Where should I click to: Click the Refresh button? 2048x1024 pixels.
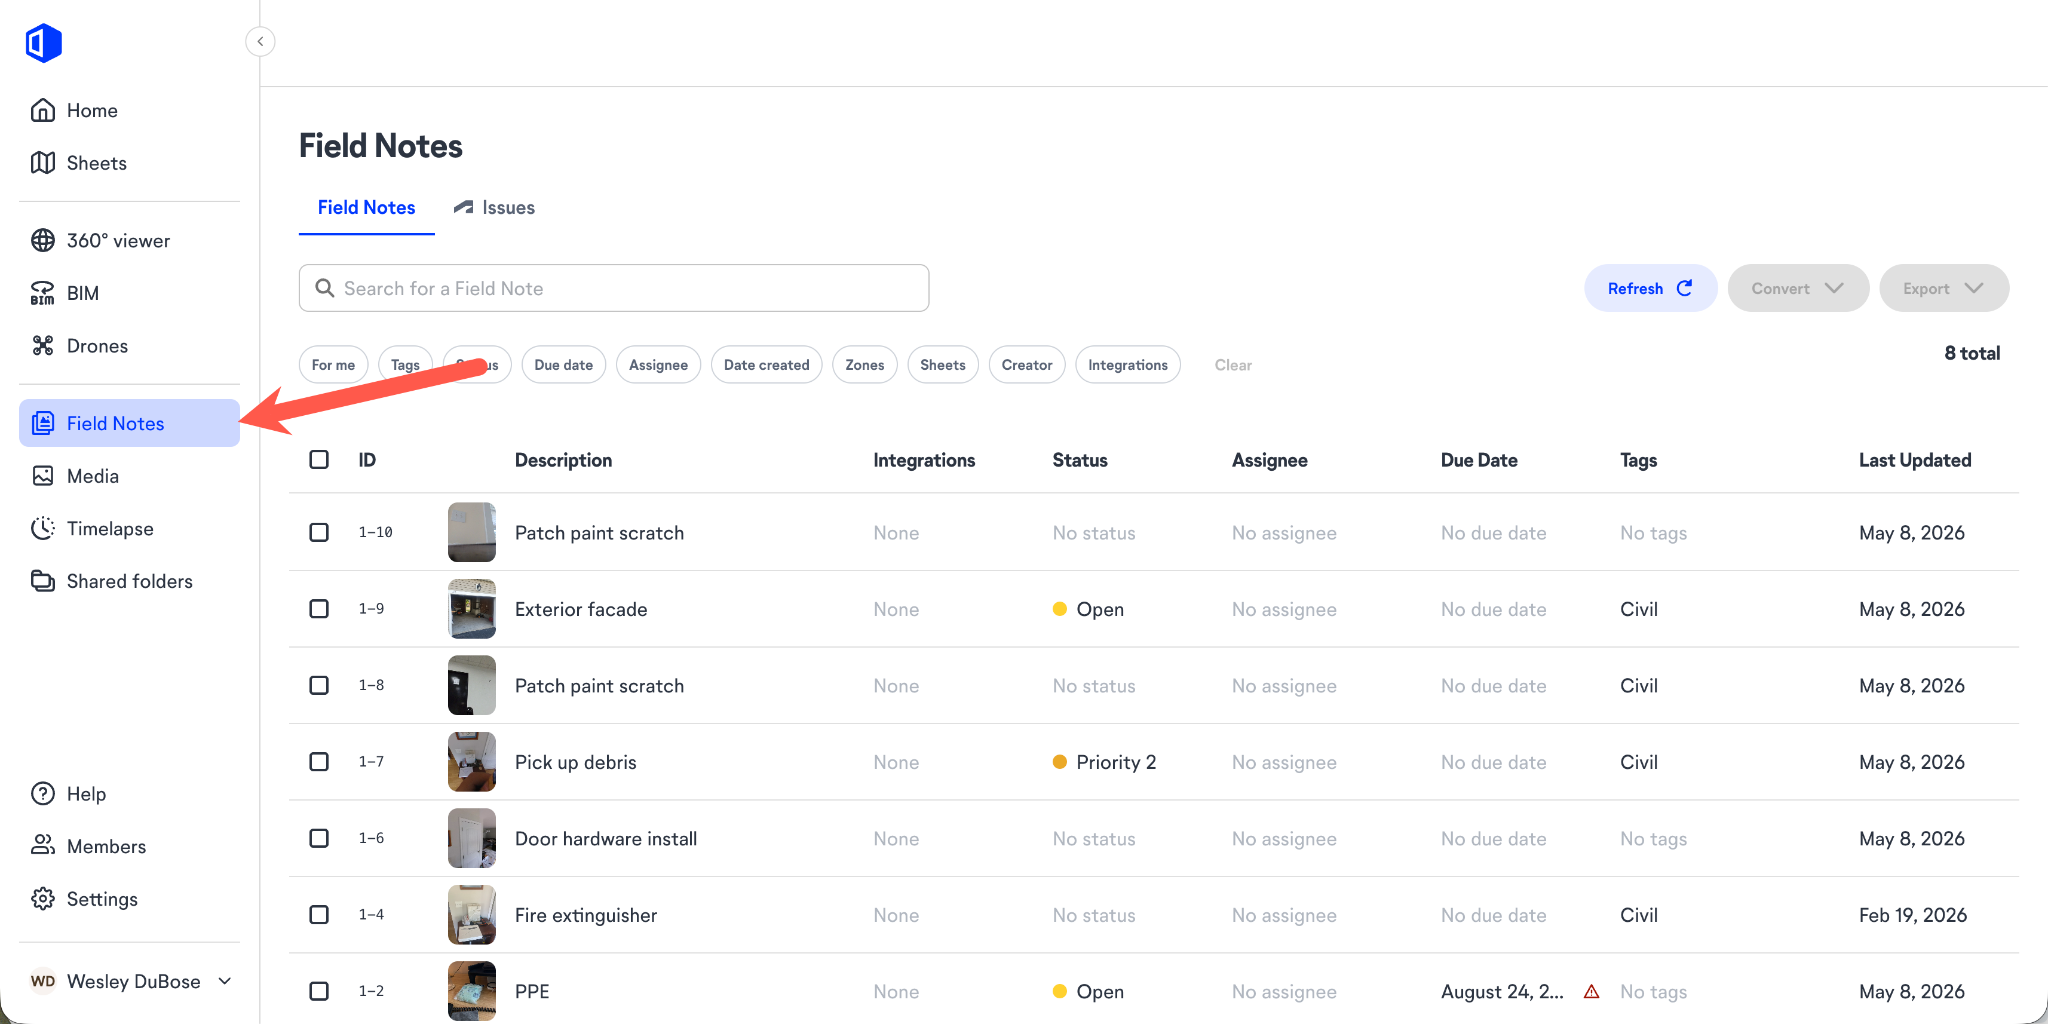1650,288
